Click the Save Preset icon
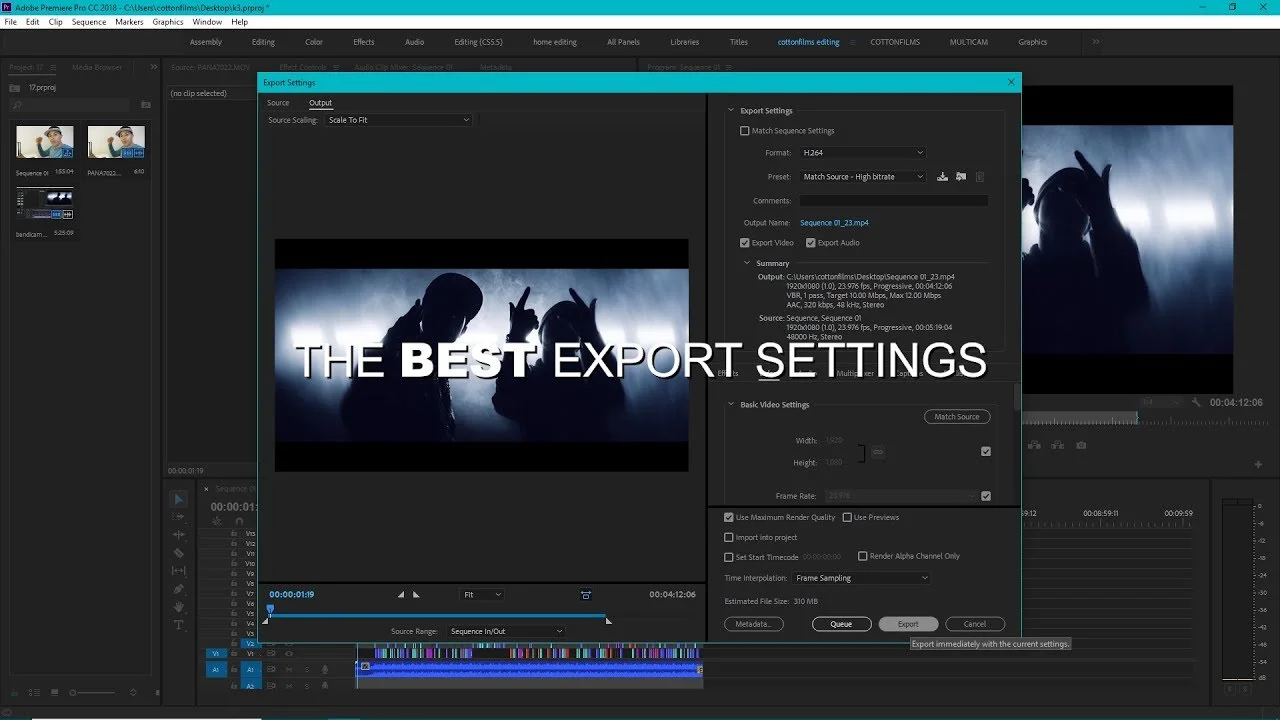Viewport: 1280px width, 720px height. tap(942, 177)
